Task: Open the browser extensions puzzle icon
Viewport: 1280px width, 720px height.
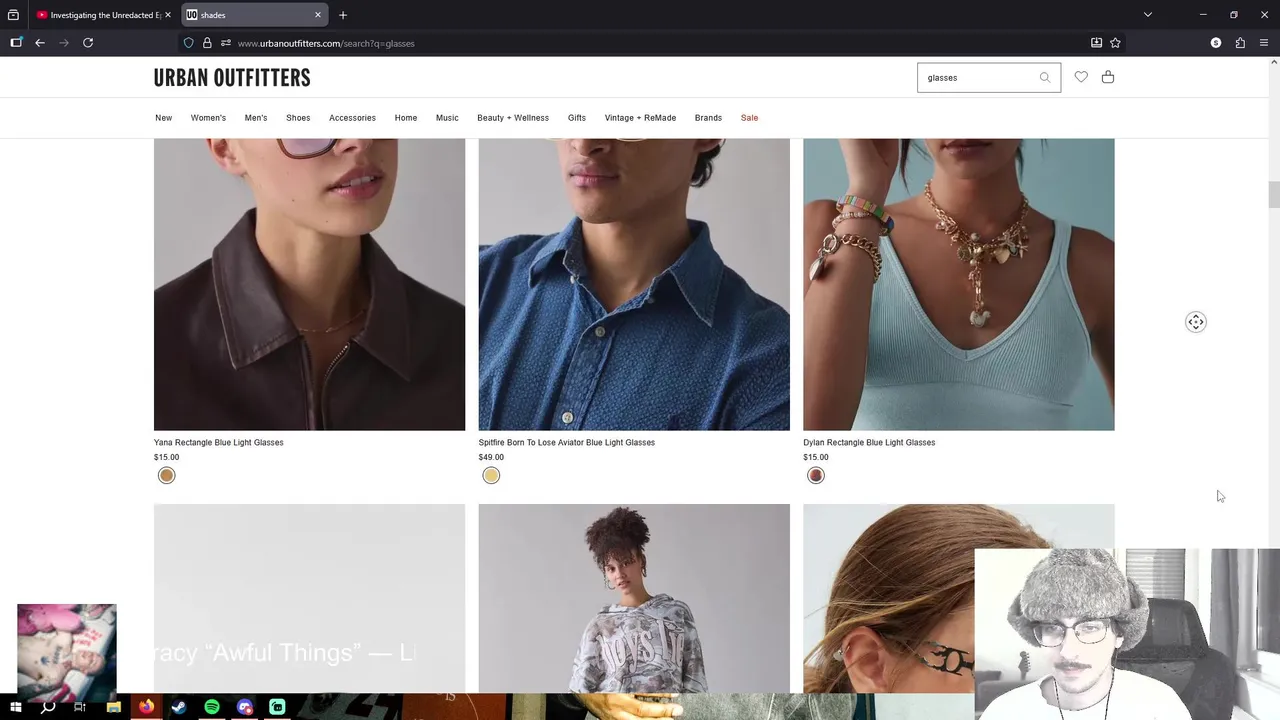Action: click(x=1240, y=43)
